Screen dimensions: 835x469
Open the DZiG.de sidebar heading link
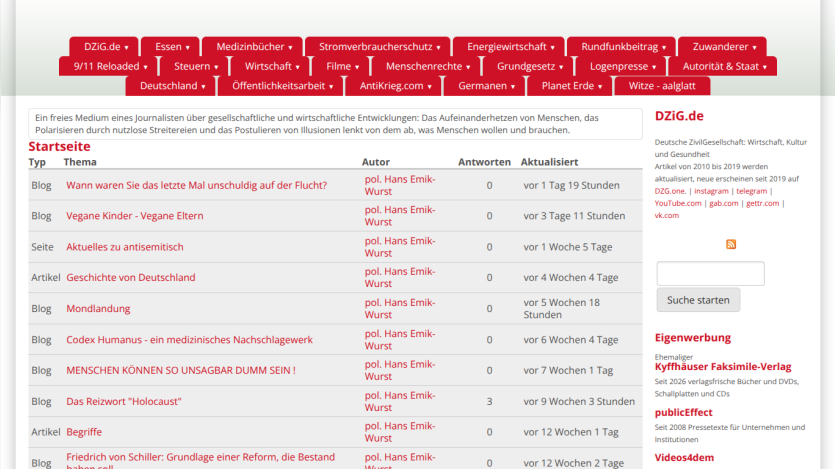click(x=679, y=116)
